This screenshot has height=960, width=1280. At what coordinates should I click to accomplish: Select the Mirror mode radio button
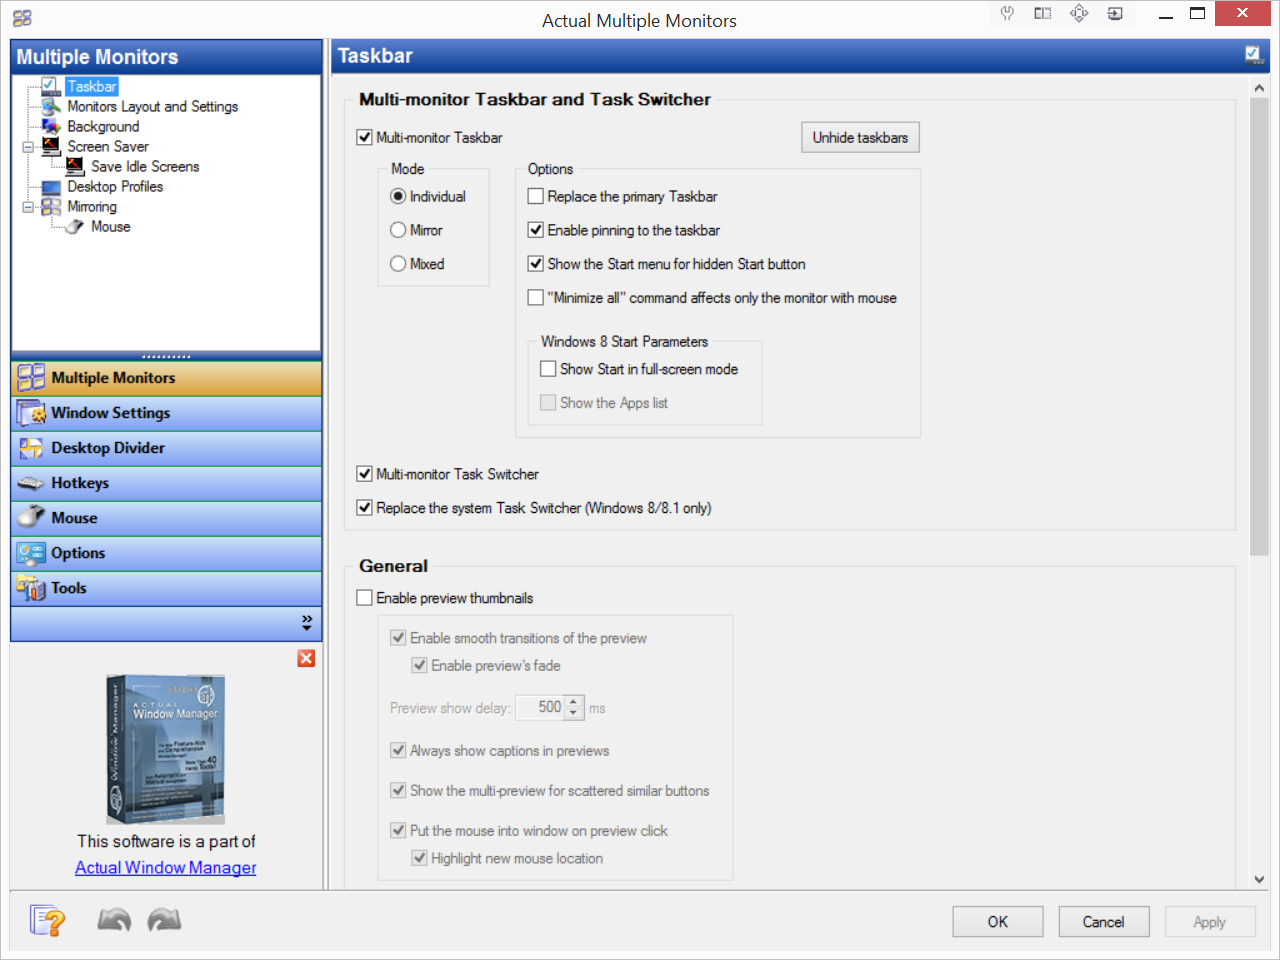pos(398,231)
